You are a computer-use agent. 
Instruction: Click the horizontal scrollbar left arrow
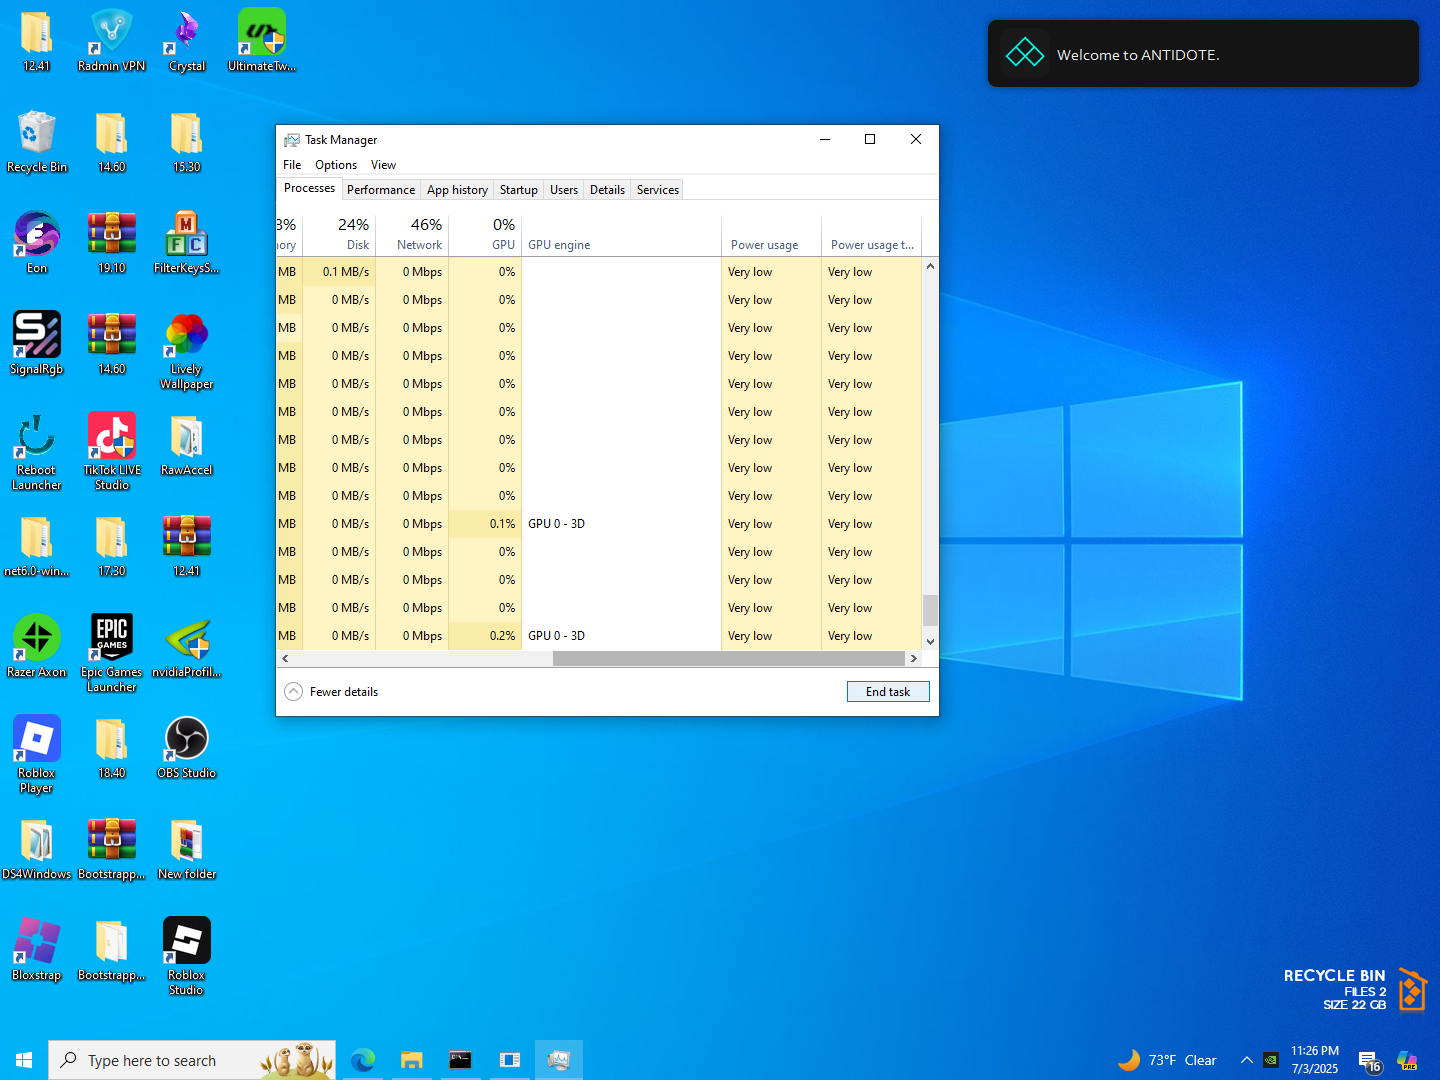(x=286, y=658)
